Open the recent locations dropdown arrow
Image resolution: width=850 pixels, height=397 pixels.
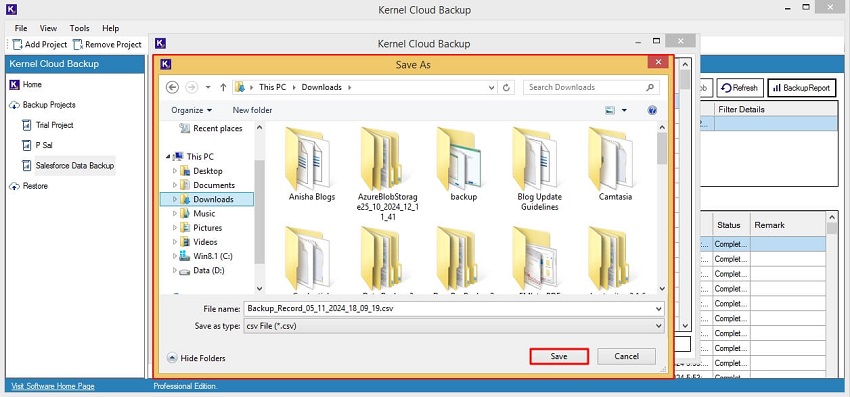coord(208,87)
